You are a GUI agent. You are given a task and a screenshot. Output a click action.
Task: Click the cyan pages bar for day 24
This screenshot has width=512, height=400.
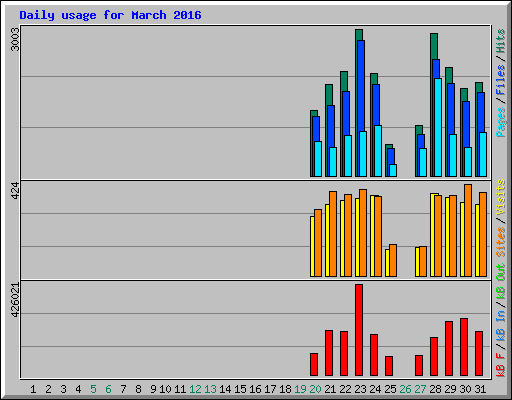(378, 151)
